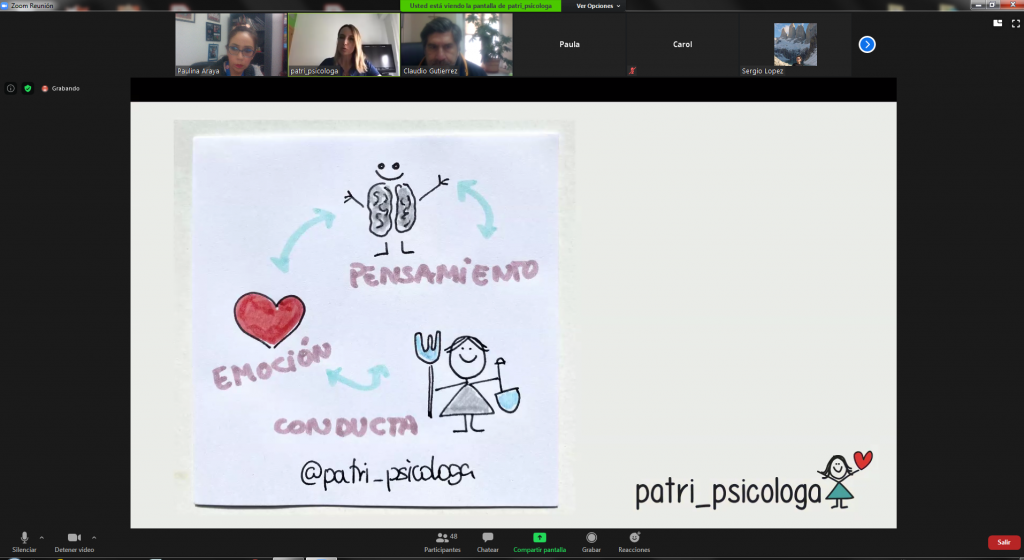Click the meeting information icon
This screenshot has height=560, width=1024.
pos(11,88)
